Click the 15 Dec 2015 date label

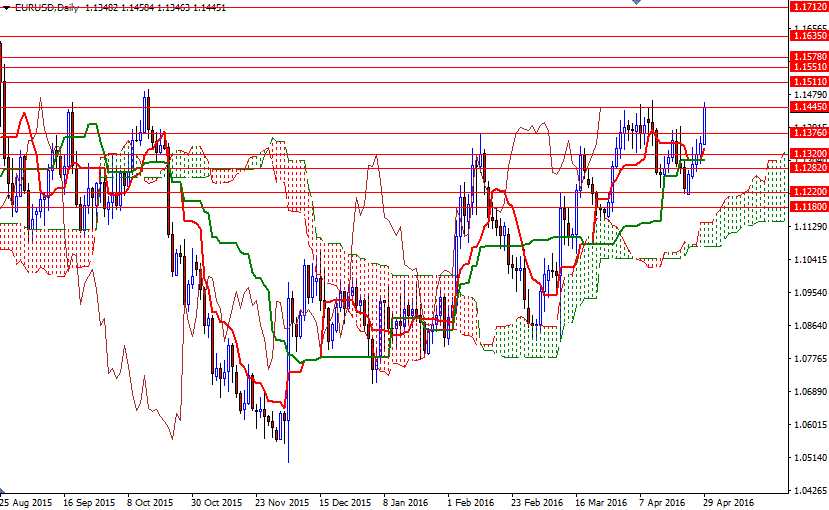345,503
